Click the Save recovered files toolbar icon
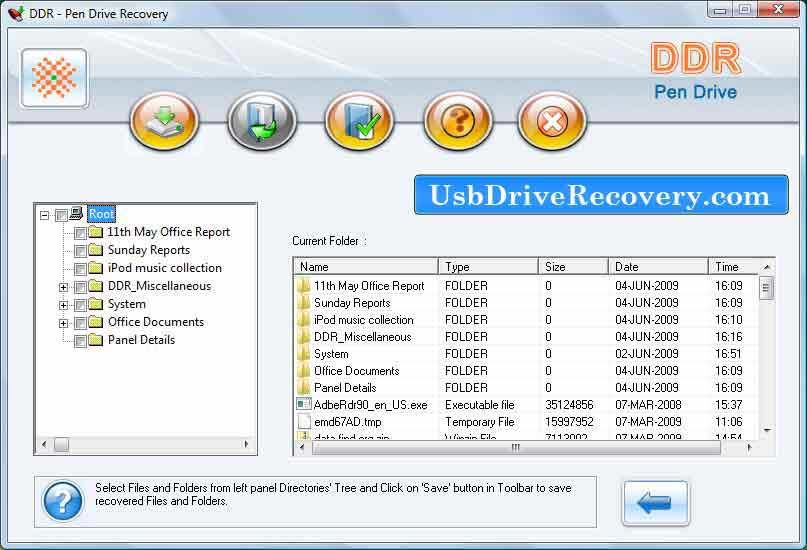 click(x=262, y=121)
